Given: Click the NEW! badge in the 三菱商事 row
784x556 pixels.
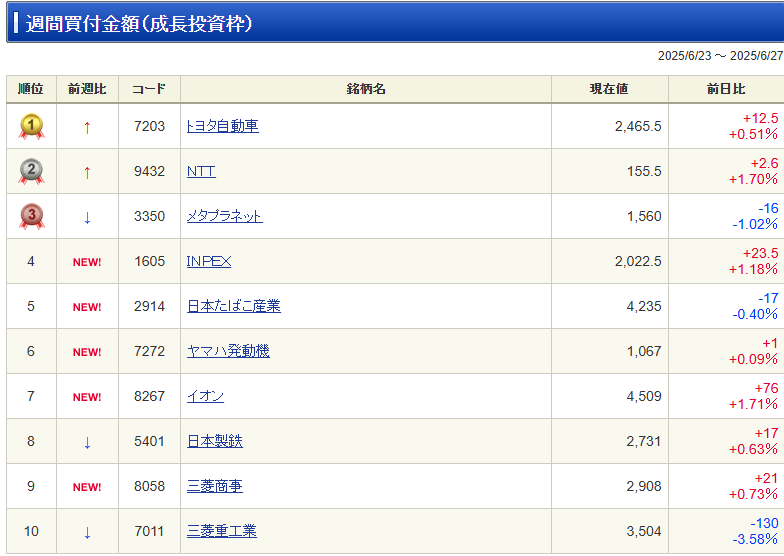Looking at the screenshot, I should (x=87, y=487).
